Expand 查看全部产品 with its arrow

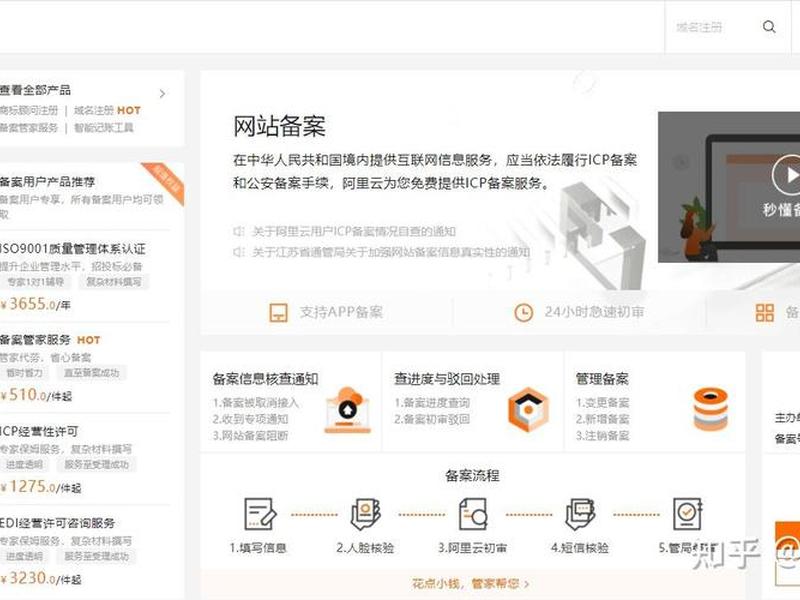click(x=162, y=94)
